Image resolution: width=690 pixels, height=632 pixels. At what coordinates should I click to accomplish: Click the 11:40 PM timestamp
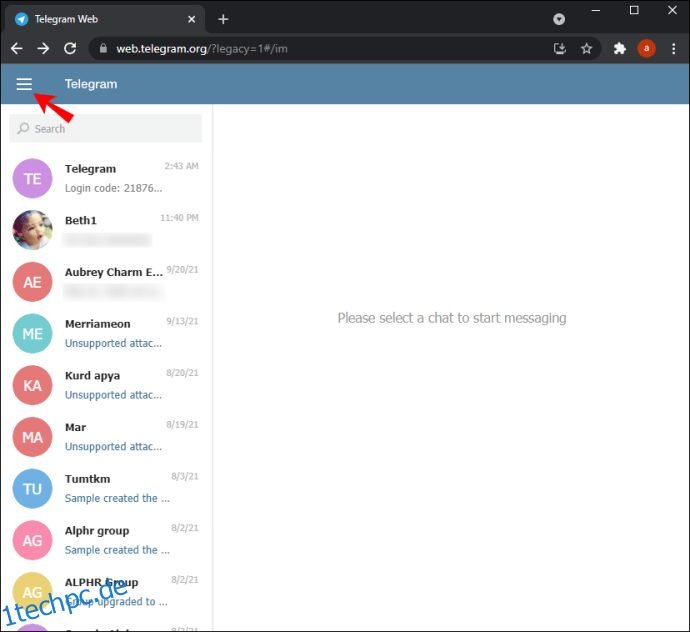179,217
